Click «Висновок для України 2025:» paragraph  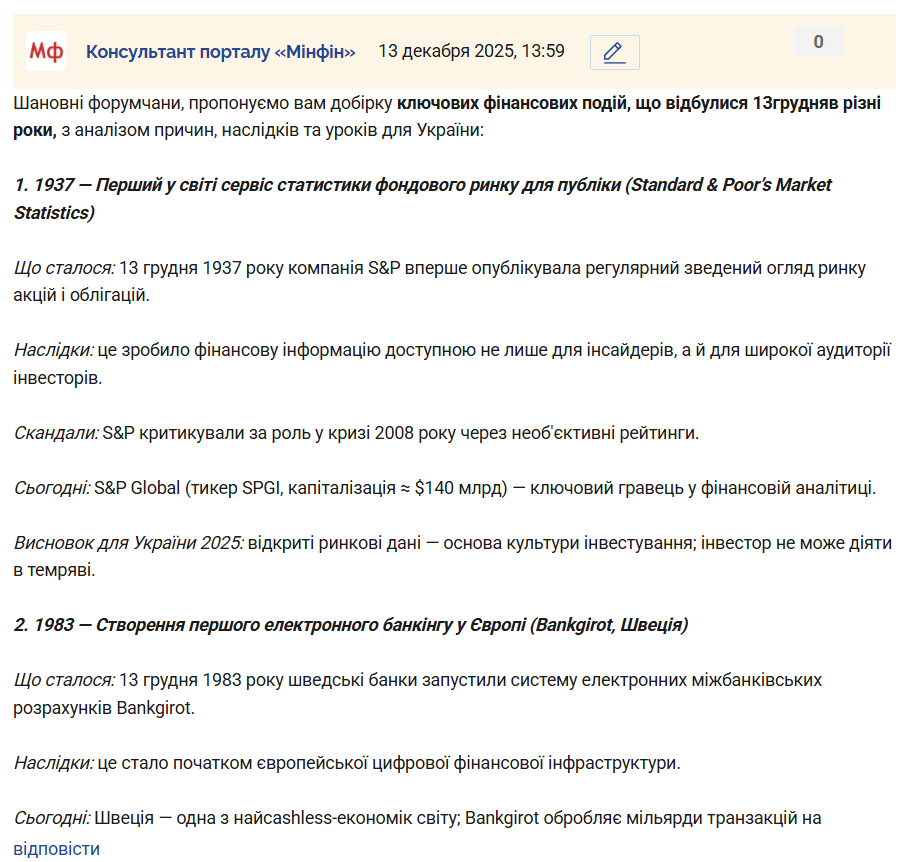pos(452,556)
